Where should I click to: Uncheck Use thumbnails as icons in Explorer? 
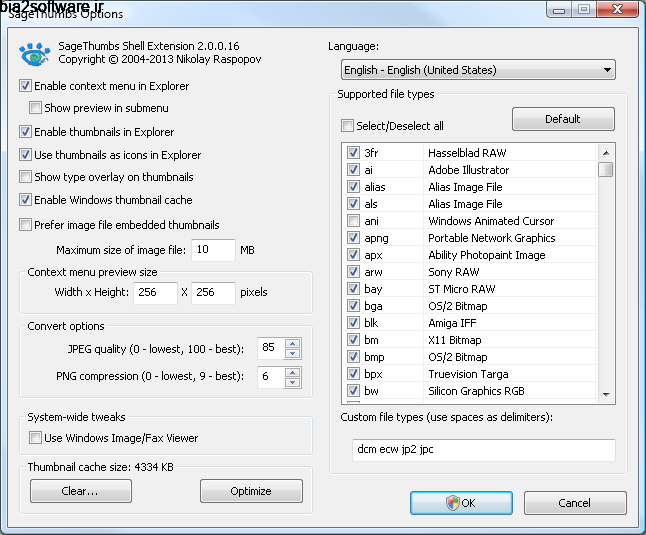coord(25,154)
